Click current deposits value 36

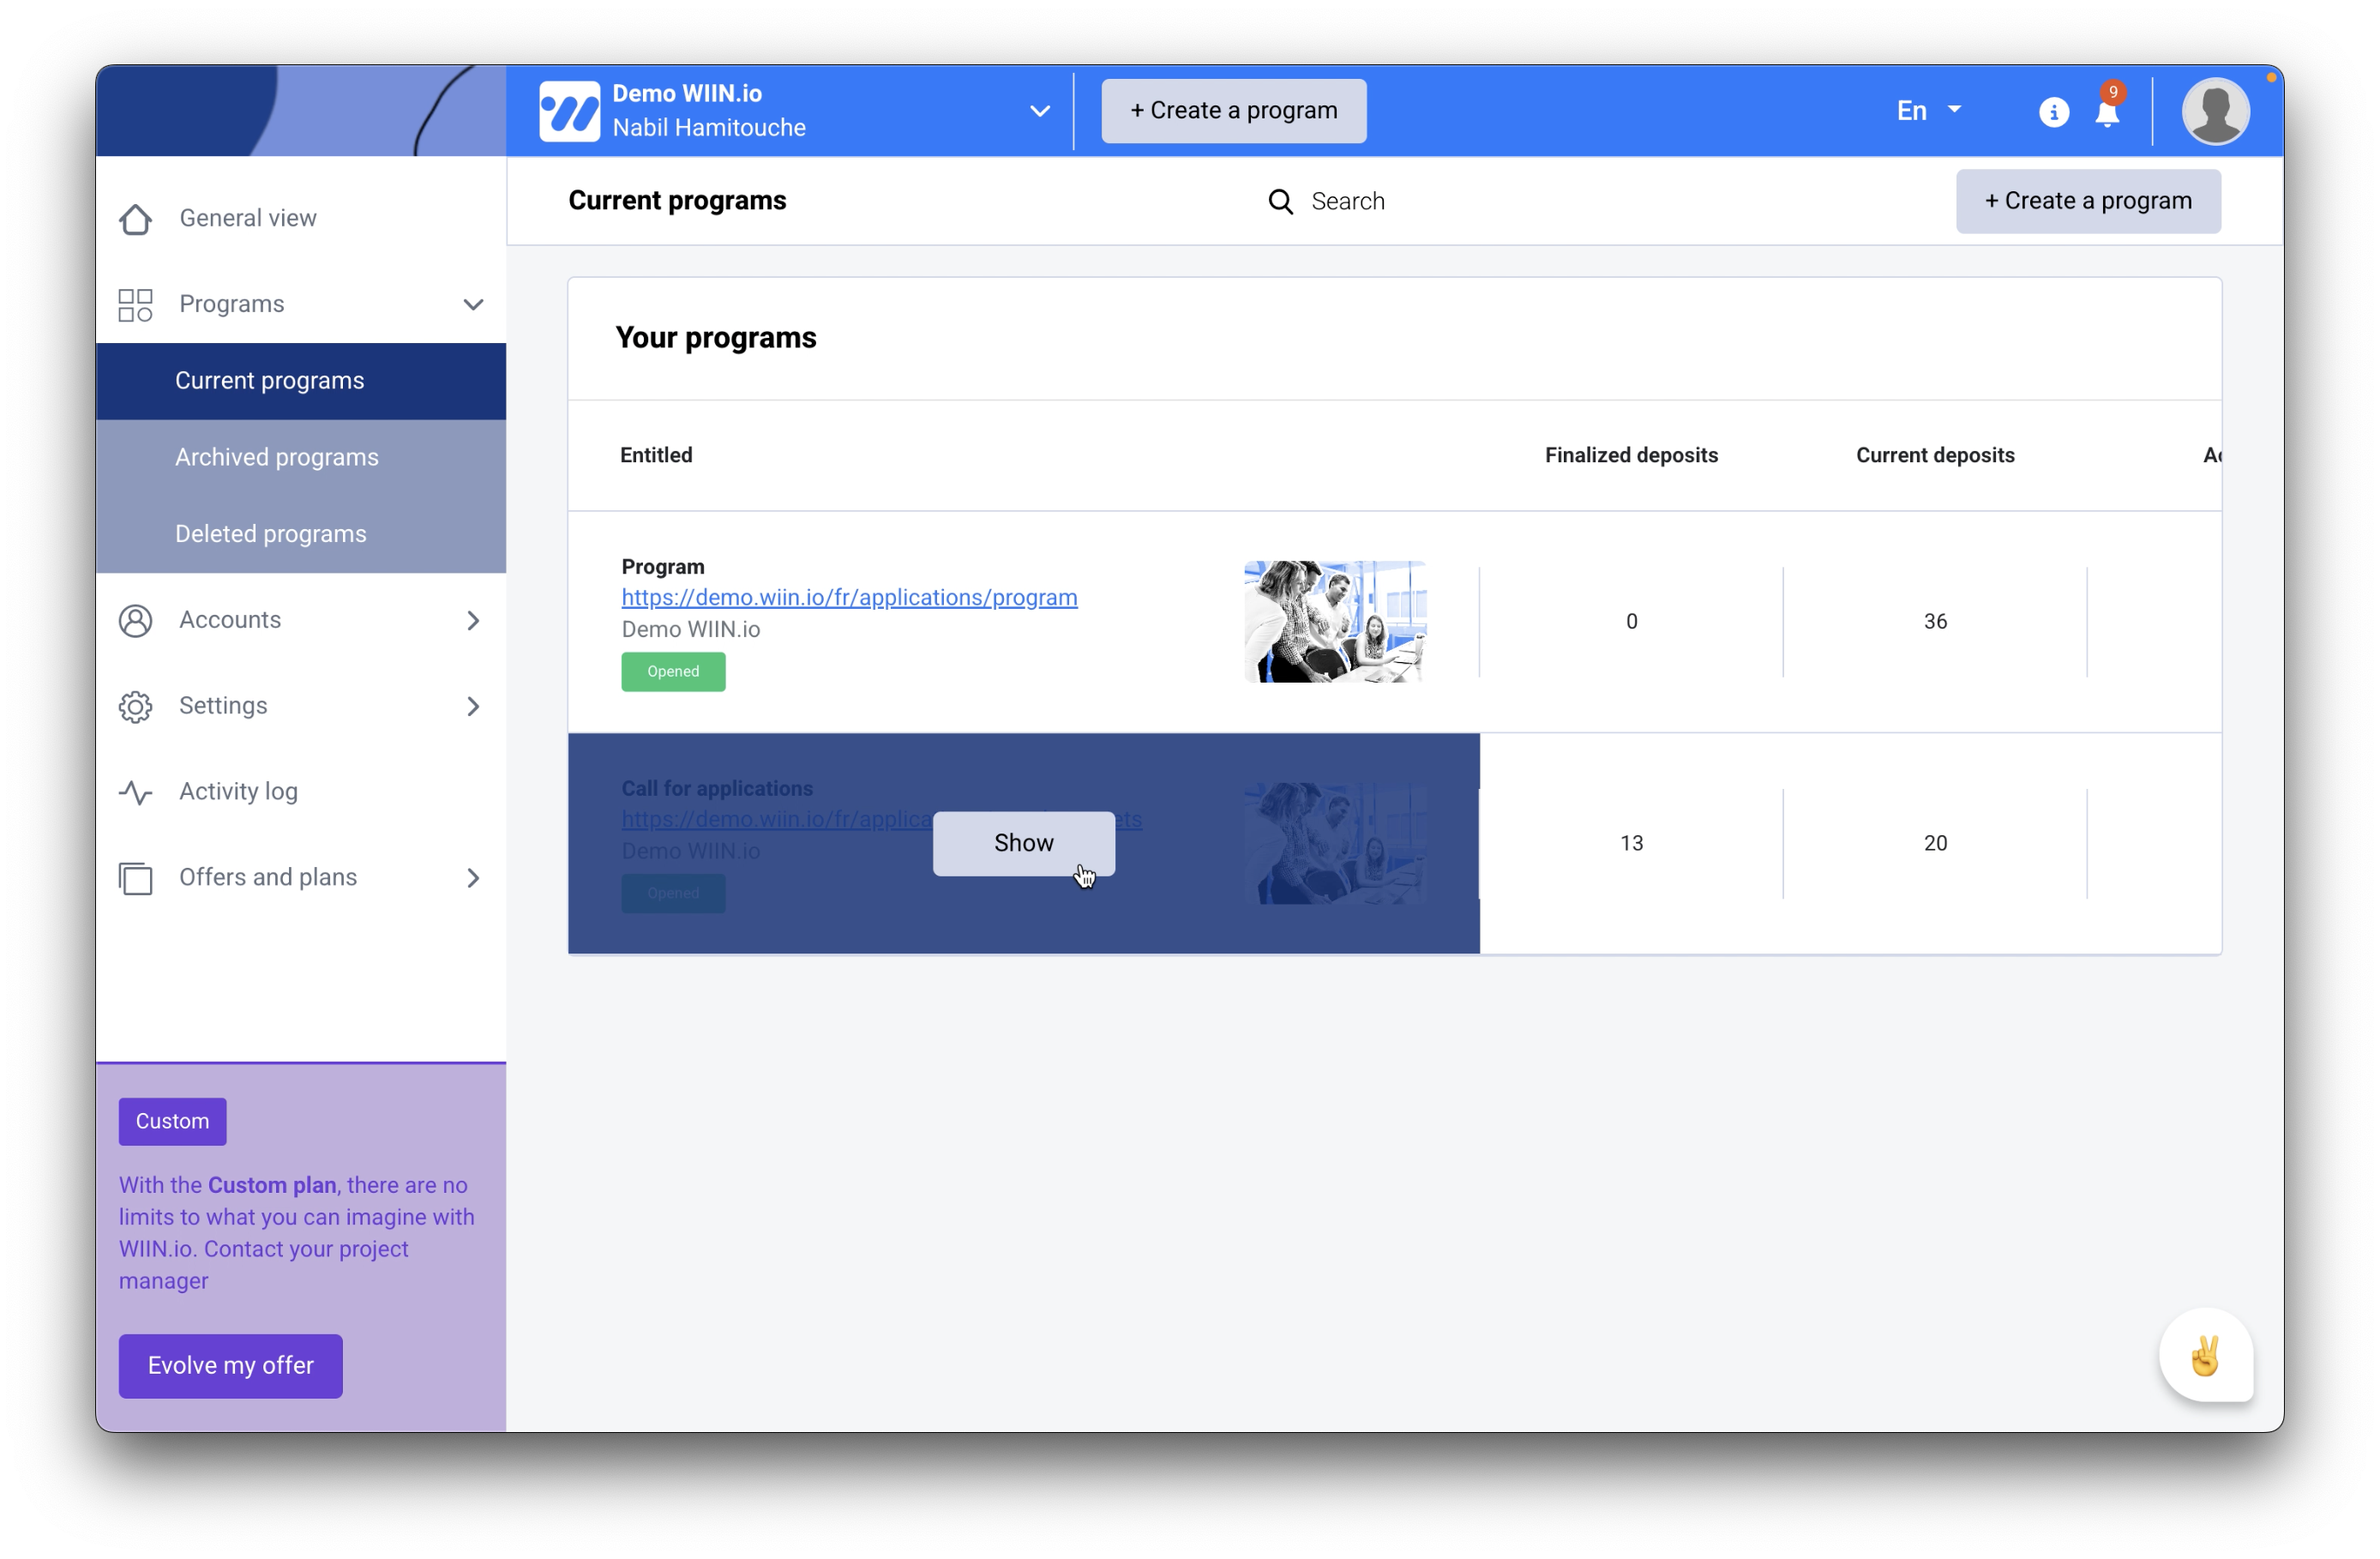1934,622
